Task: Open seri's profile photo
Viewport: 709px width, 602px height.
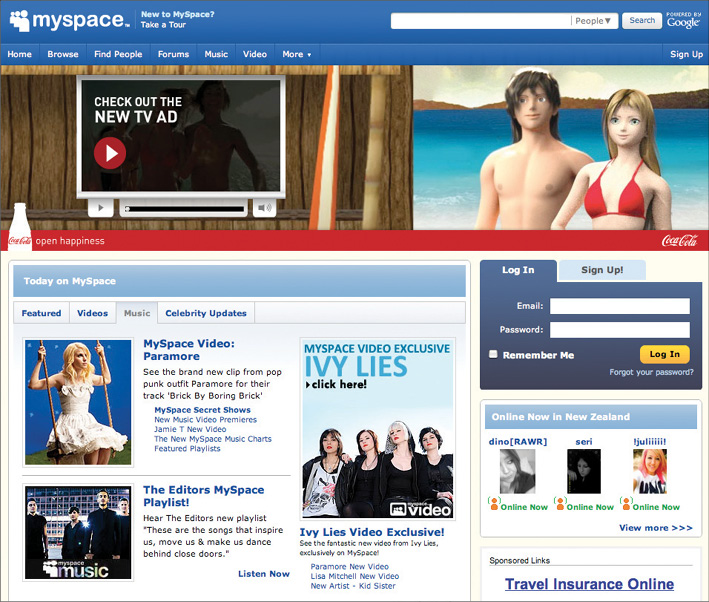Action: click(x=584, y=471)
